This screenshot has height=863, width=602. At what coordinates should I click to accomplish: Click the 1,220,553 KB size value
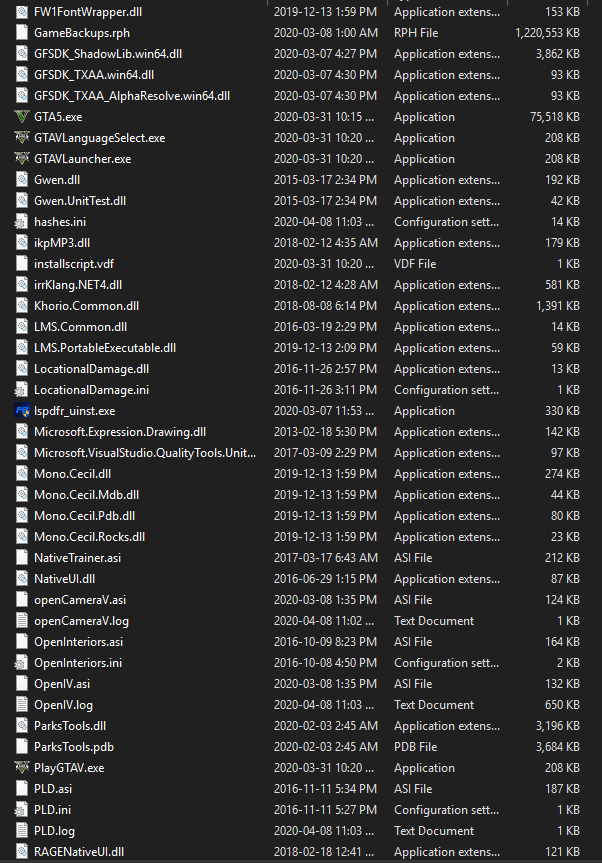(x=548, y=32)
